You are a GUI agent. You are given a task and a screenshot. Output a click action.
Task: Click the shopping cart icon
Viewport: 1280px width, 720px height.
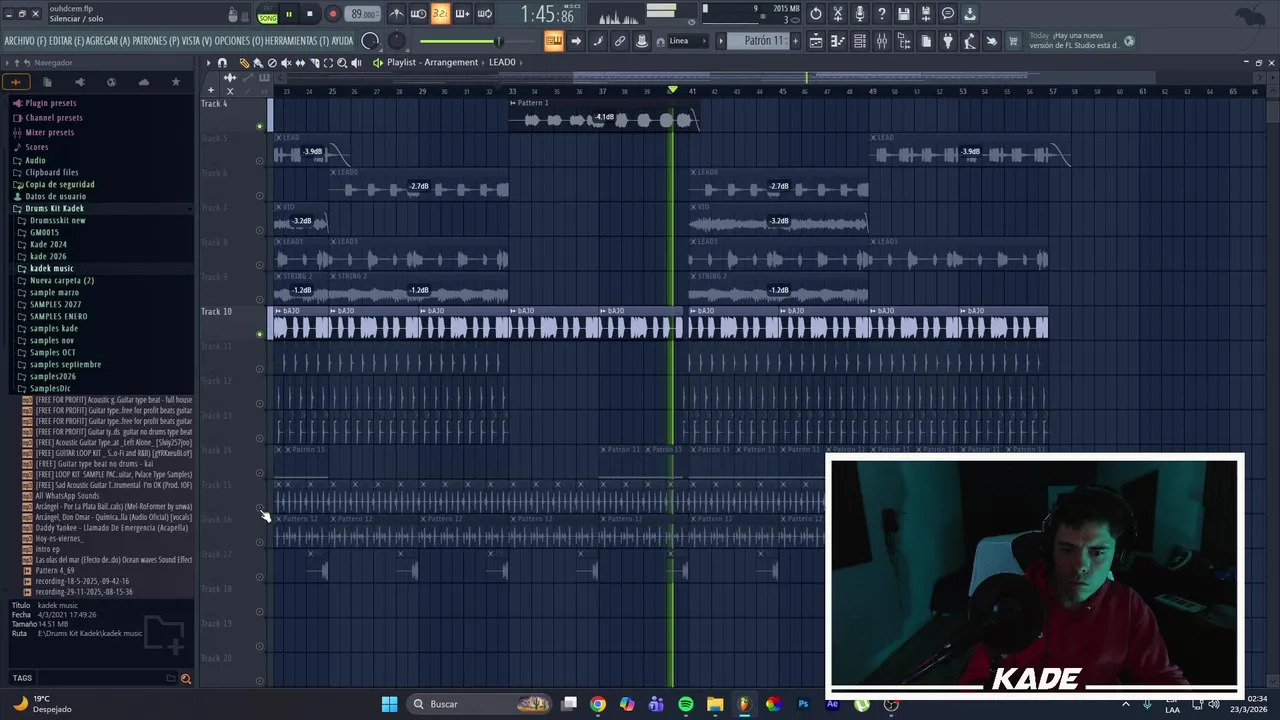(1013, 41)
